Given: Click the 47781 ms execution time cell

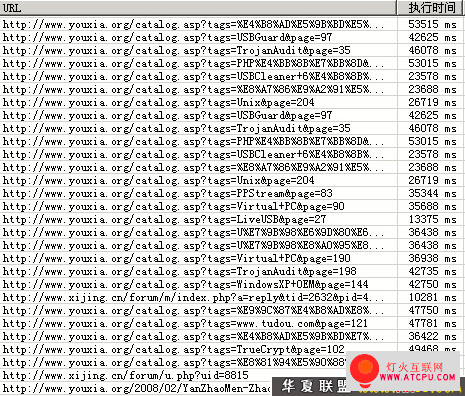Looking at the screenshot, I should click(431, 323).
